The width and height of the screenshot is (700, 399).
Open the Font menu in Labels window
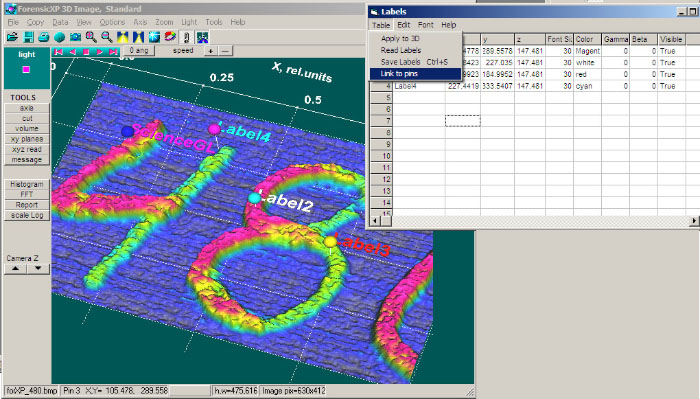425,25
